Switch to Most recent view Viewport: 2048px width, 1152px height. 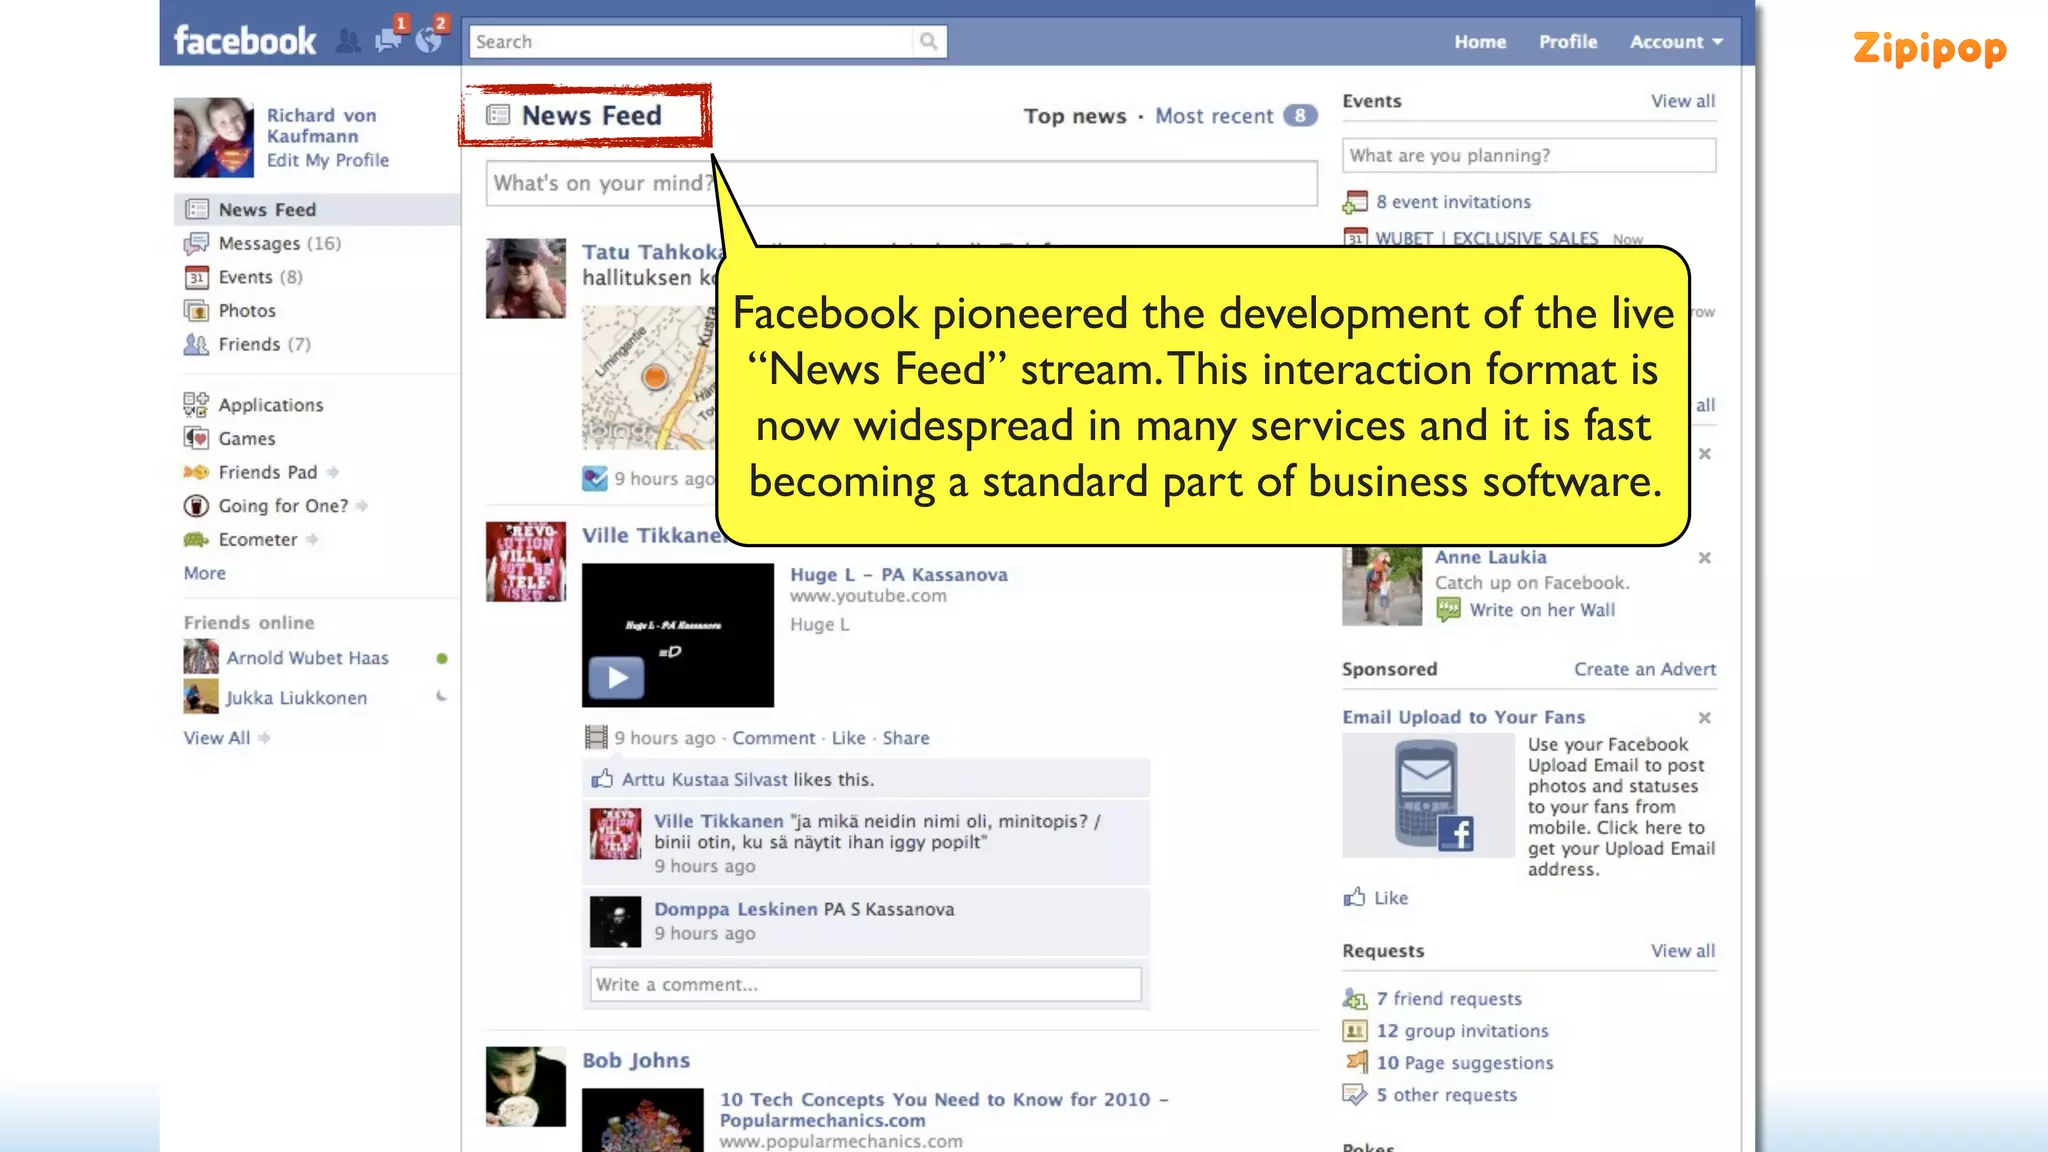click(1214, 116)
